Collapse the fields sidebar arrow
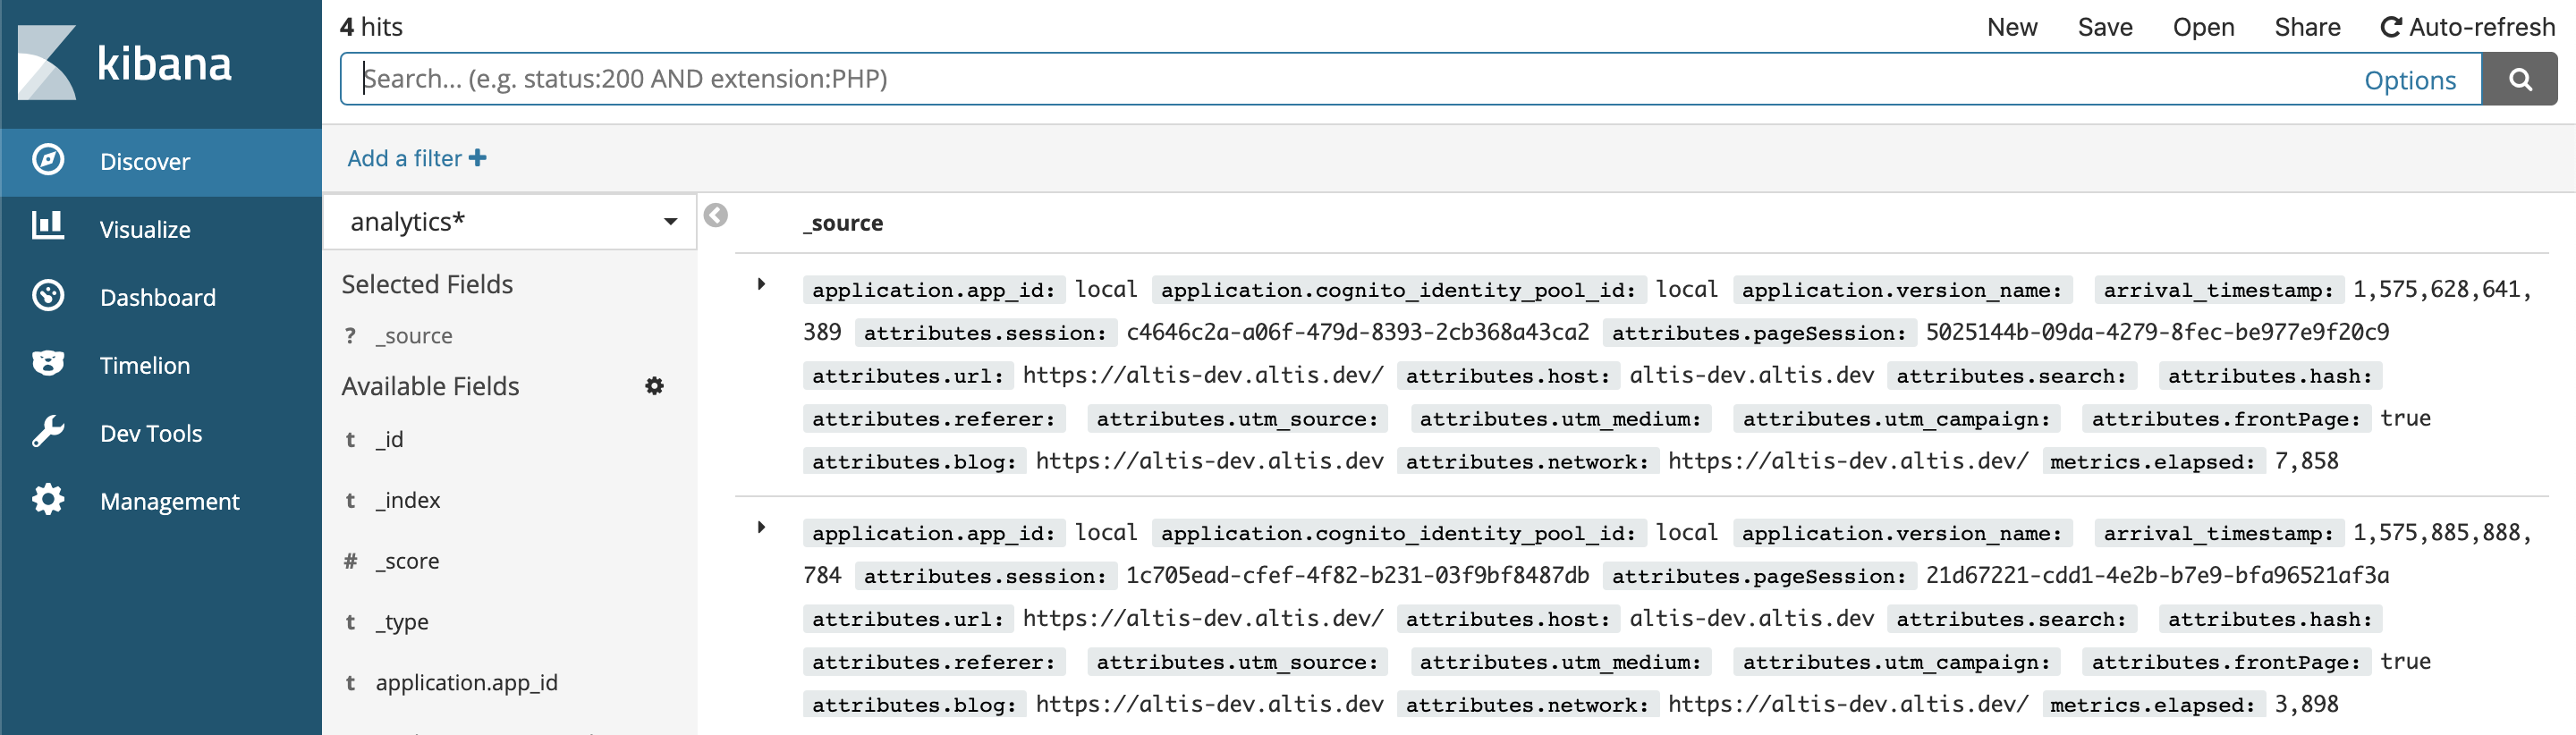 coord(716,216)
